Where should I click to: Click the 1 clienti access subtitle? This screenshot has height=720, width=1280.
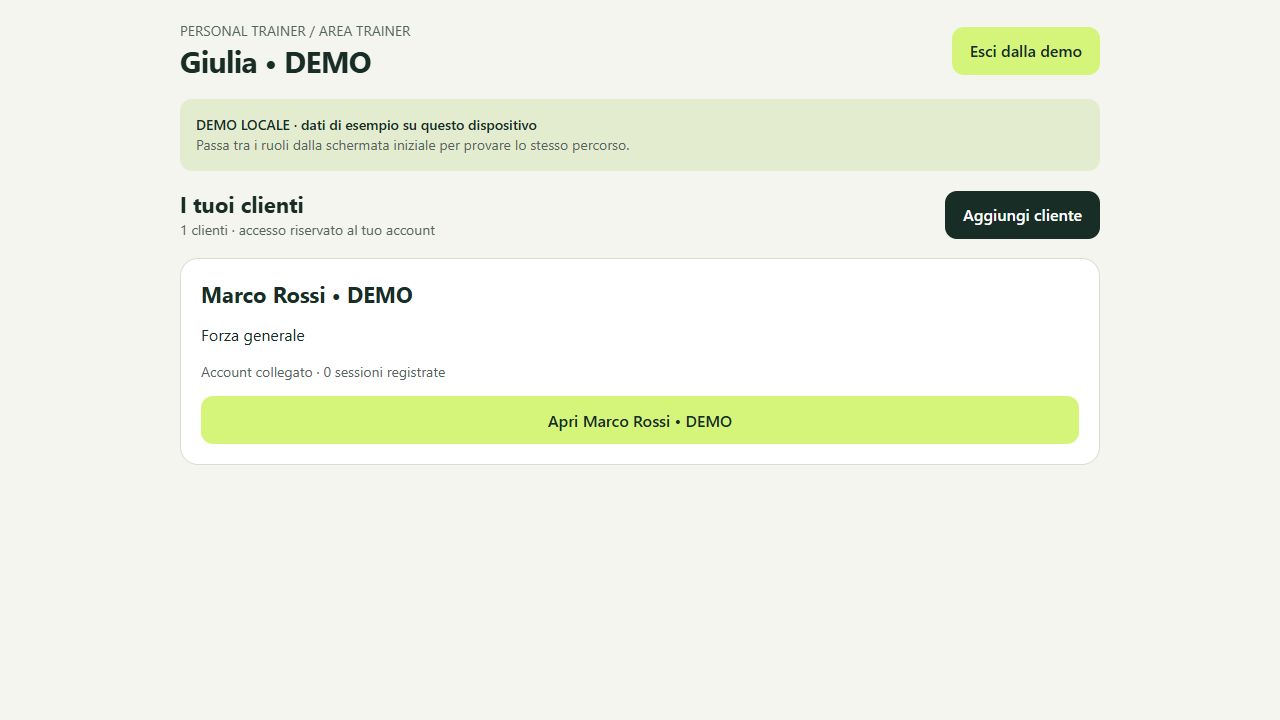[307, 230]
